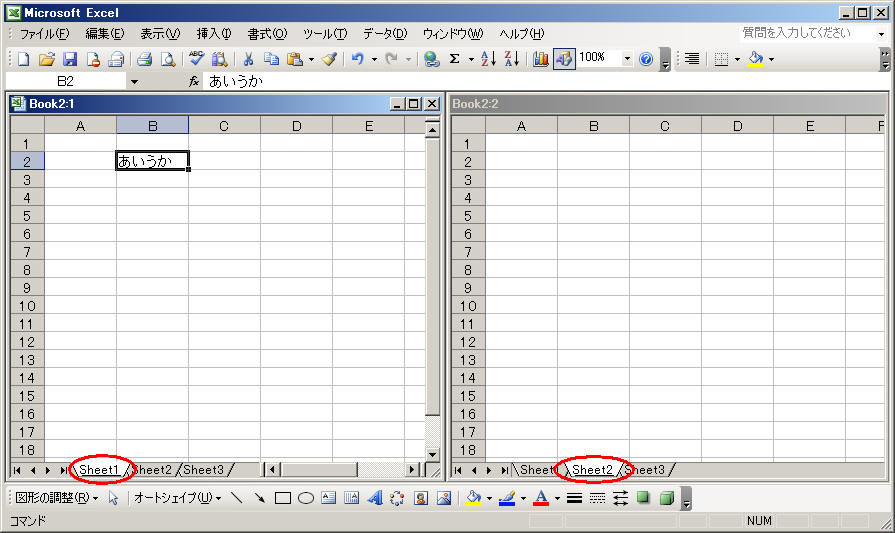Viewport: 895px width, 533px height.
Task: Click the Format Painter brush icon
Action: pyautogui.click(x=329, y=59)
